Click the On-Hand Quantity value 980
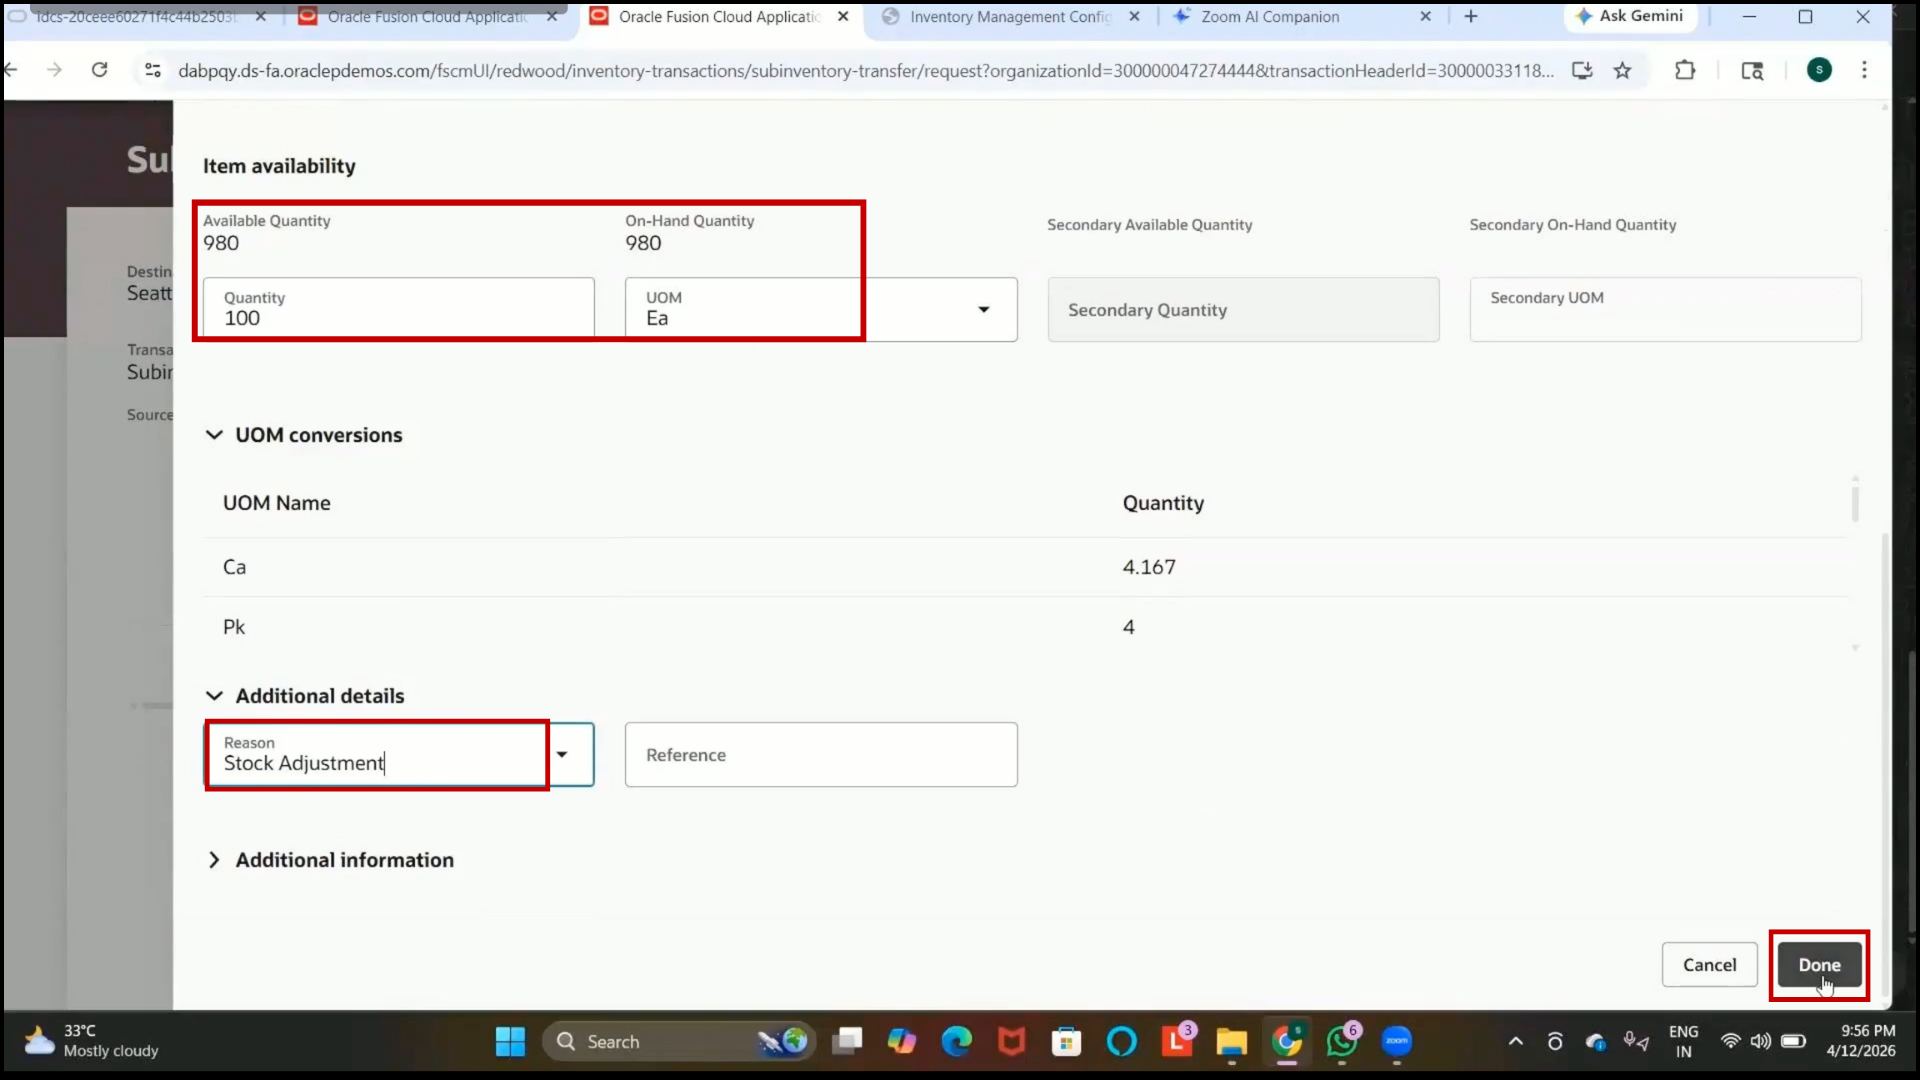The image size is (1920, 1080). click(x=643, y=243)
